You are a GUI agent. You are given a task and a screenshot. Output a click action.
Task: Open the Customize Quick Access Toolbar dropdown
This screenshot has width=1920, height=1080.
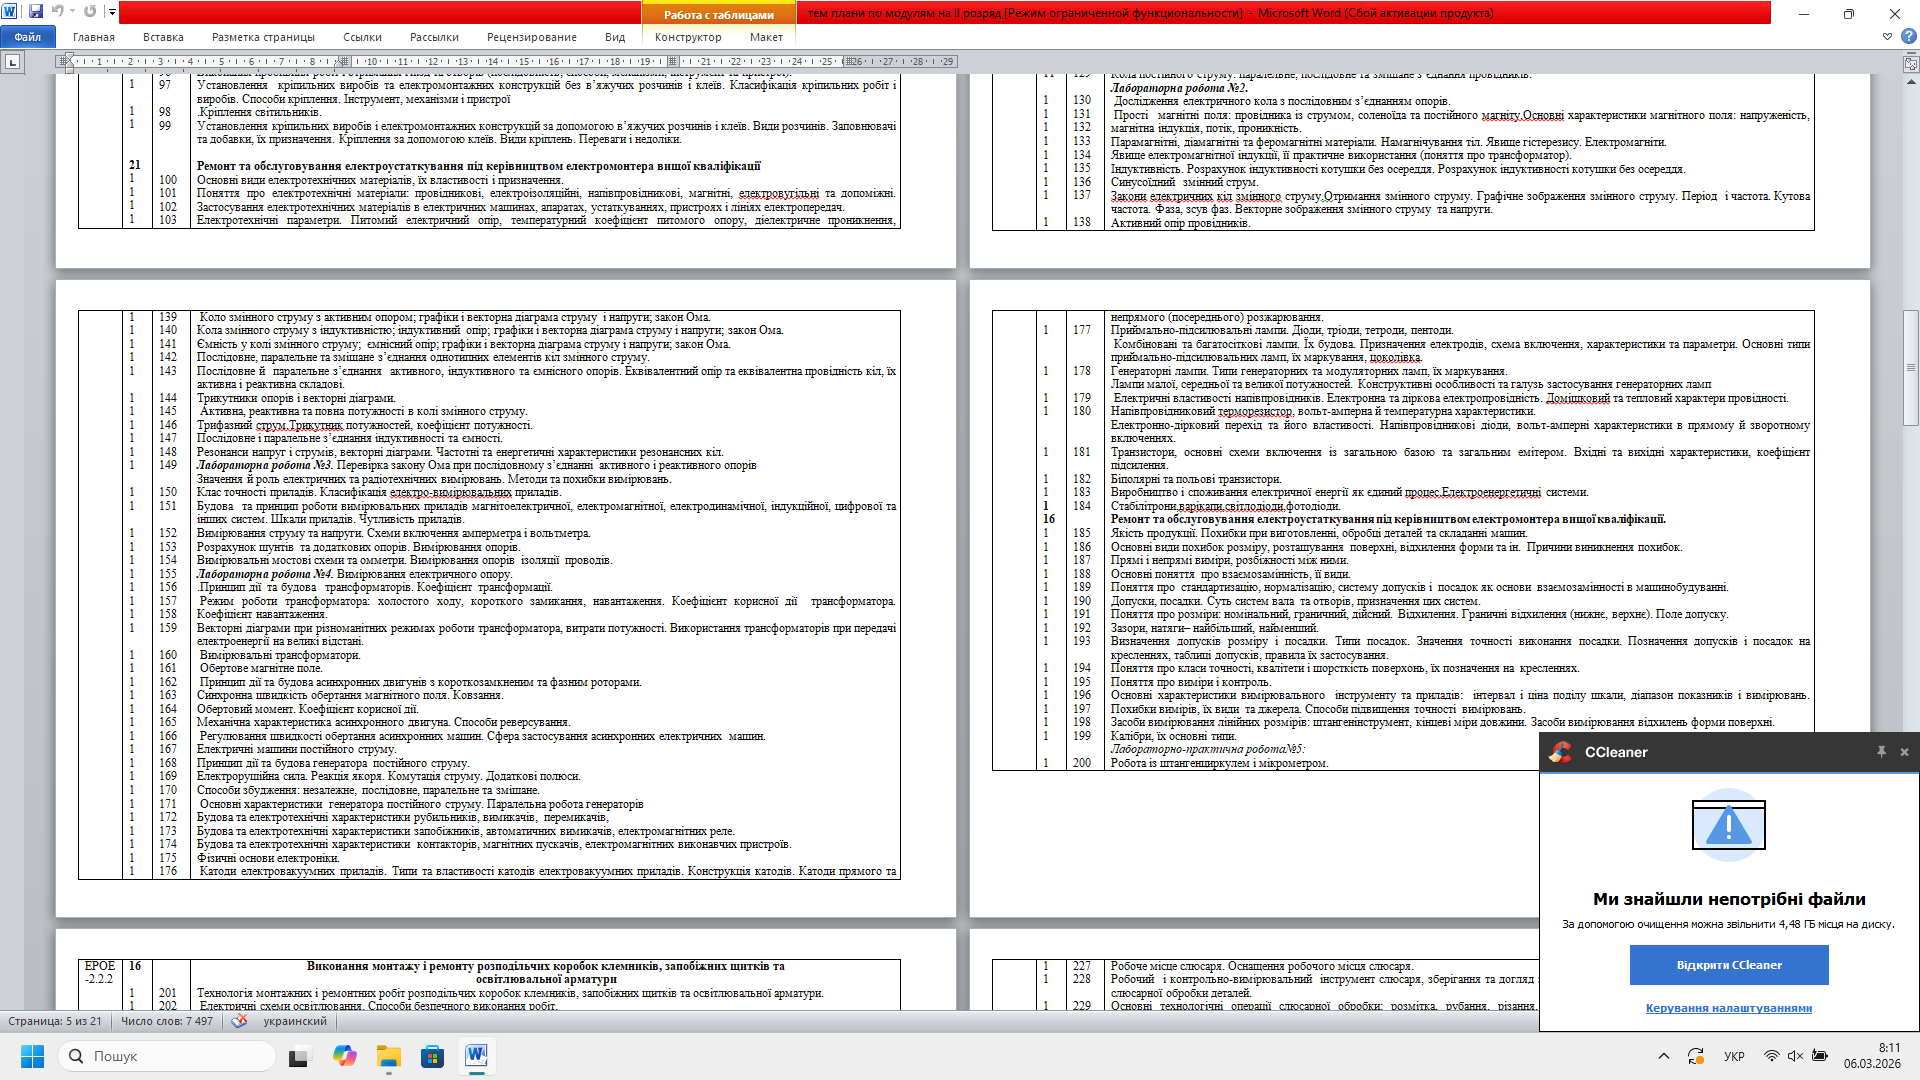point(112,12)
